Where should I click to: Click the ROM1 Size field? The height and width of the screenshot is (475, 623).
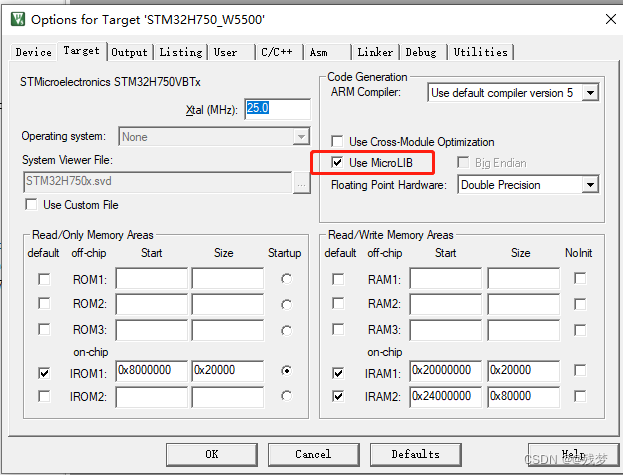228,278
